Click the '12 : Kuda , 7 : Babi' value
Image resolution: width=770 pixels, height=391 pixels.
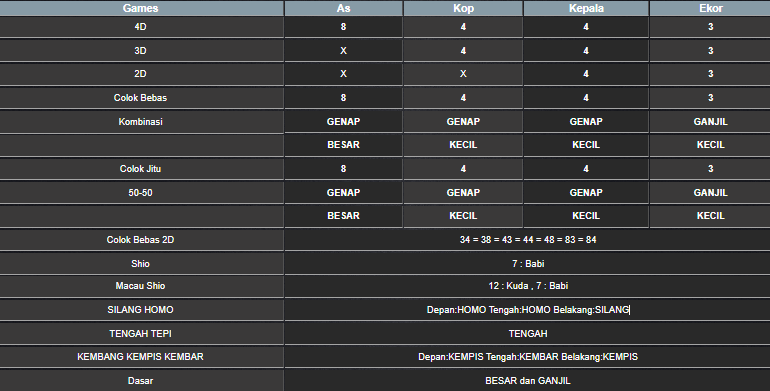[528, 285]
